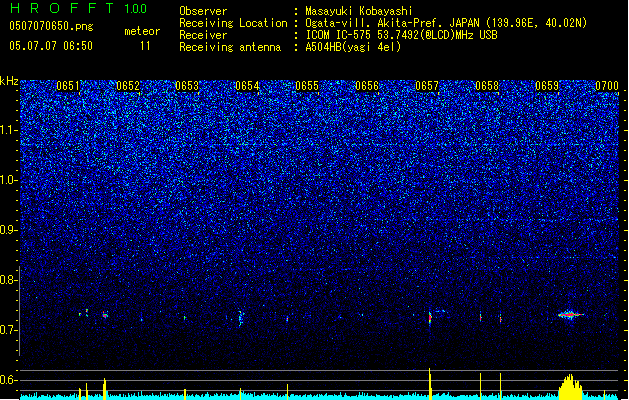The image size is (629, 400).
Task: Click the 1.1 kHz axis label
Action: pyautogui.click(x=8, y=130)
